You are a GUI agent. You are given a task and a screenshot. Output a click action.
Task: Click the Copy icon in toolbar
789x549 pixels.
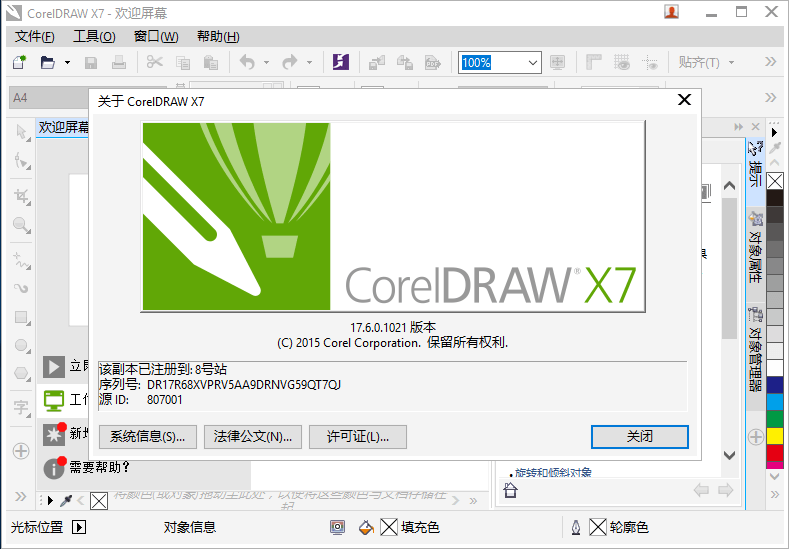[183, 63]
